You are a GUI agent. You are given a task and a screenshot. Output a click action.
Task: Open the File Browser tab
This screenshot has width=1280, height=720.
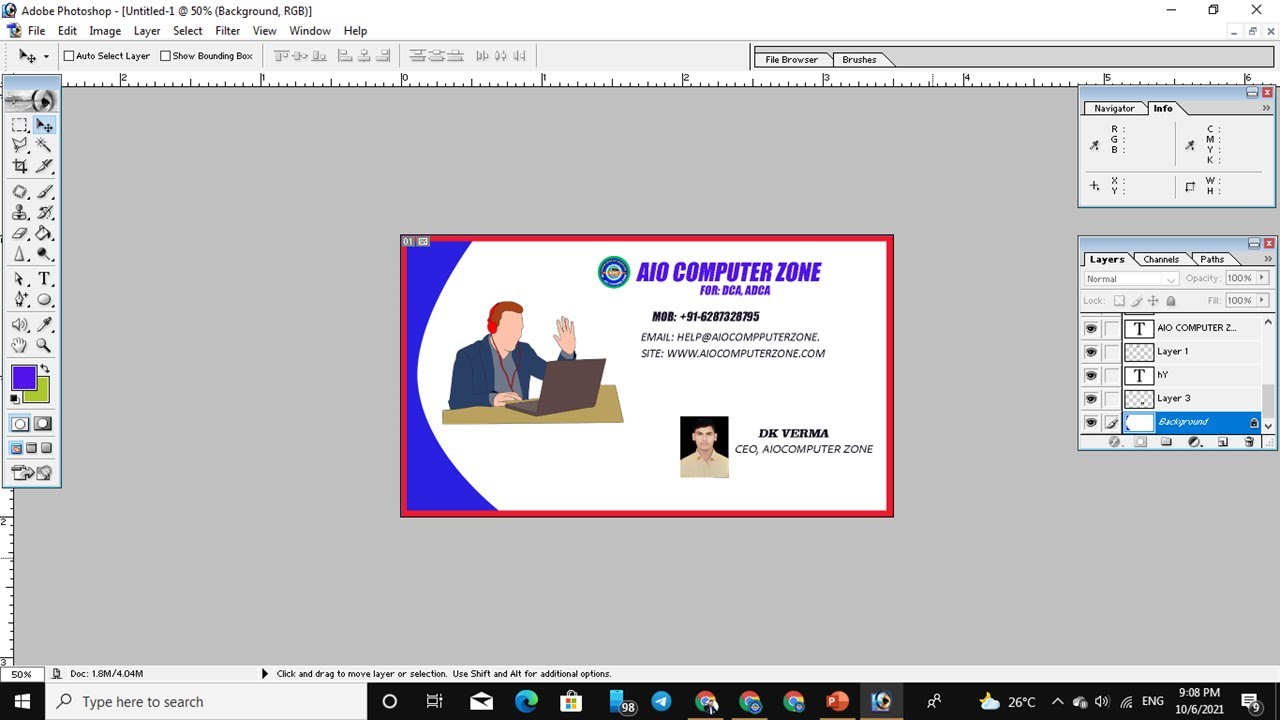[x=791, y=60]
